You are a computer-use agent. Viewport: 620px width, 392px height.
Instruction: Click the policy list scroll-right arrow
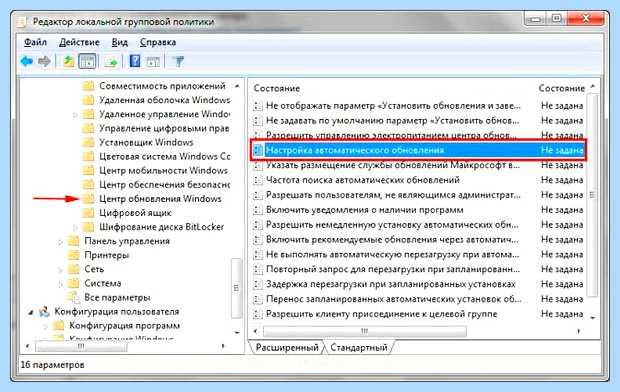[579, 331]
